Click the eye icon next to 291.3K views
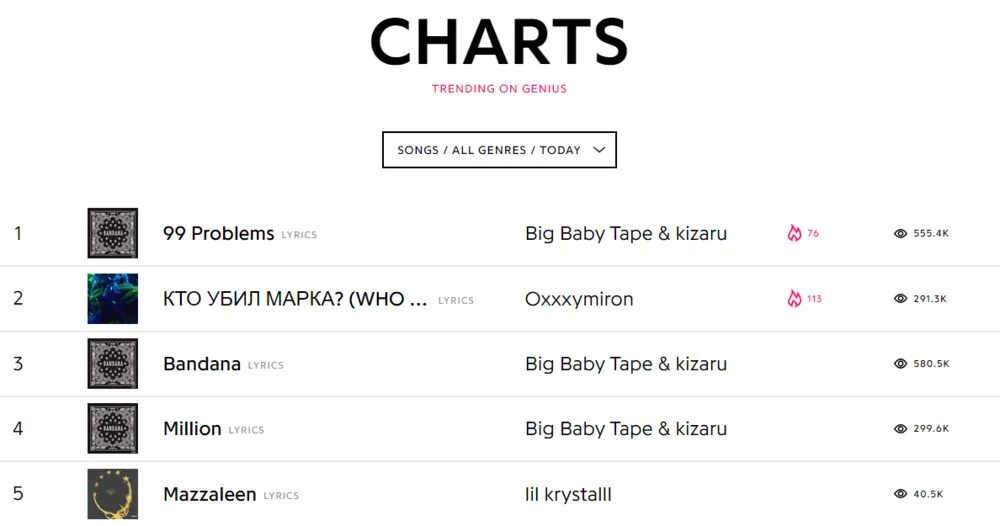Image resolution: width=1000 pixels, height=526 pixels. pyautogui.click(x=901, y=298)
